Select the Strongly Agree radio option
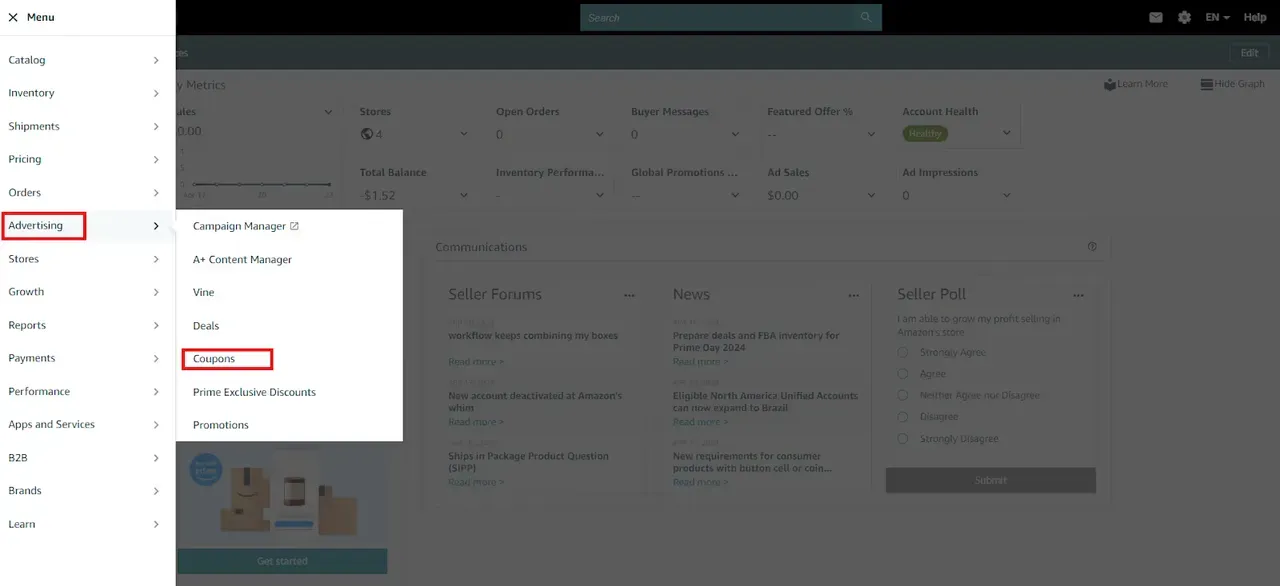The height and width of the screenshot is (586, 1280). [x=903, y=352]
